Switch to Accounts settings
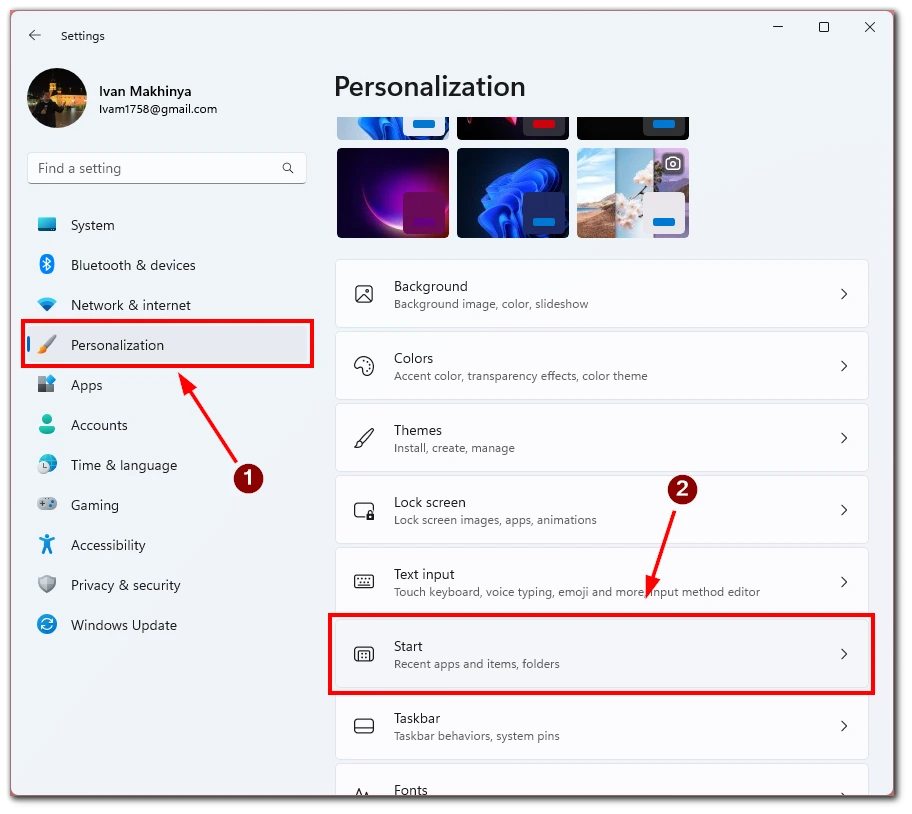Viewport: 912px width, 814px height. point(167,425)
